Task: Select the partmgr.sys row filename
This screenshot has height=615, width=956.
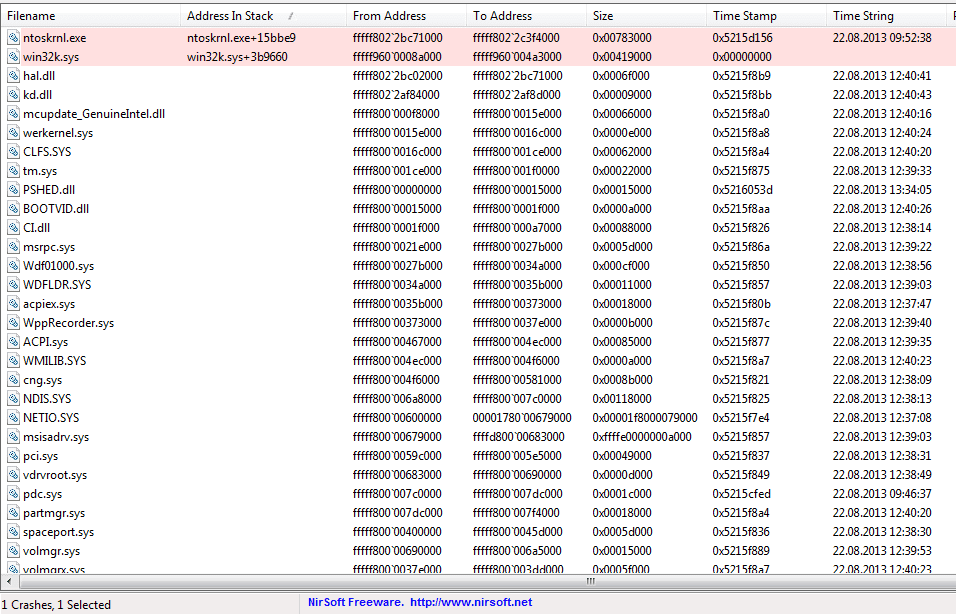Action: coord(54,513)
